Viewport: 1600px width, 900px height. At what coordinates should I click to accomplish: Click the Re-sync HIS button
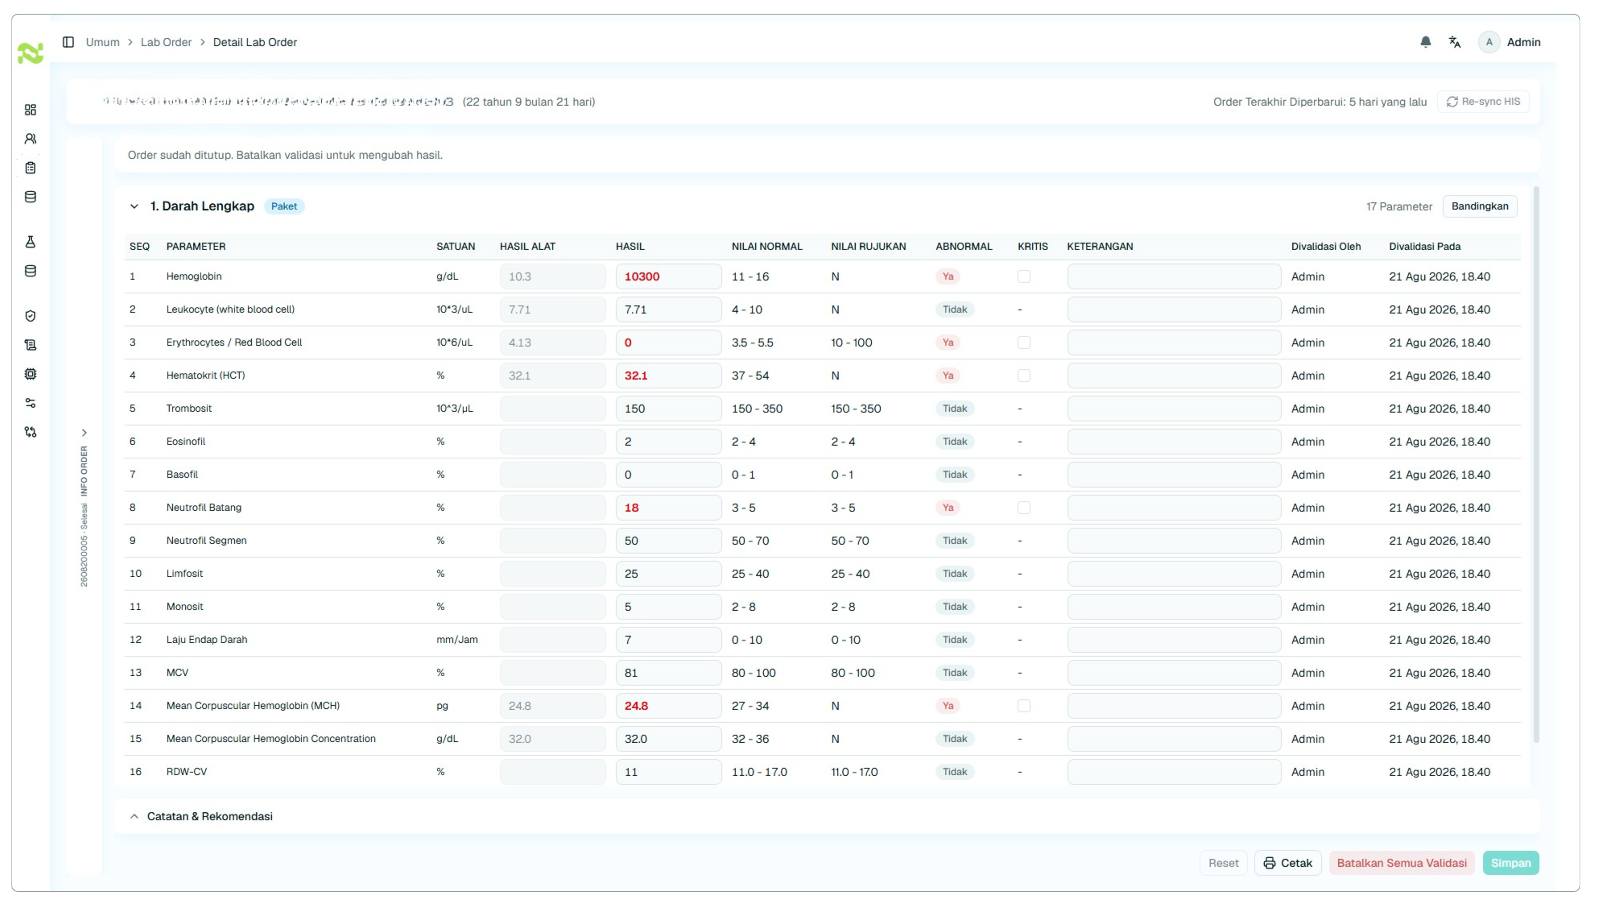[x=1483, y=102]
